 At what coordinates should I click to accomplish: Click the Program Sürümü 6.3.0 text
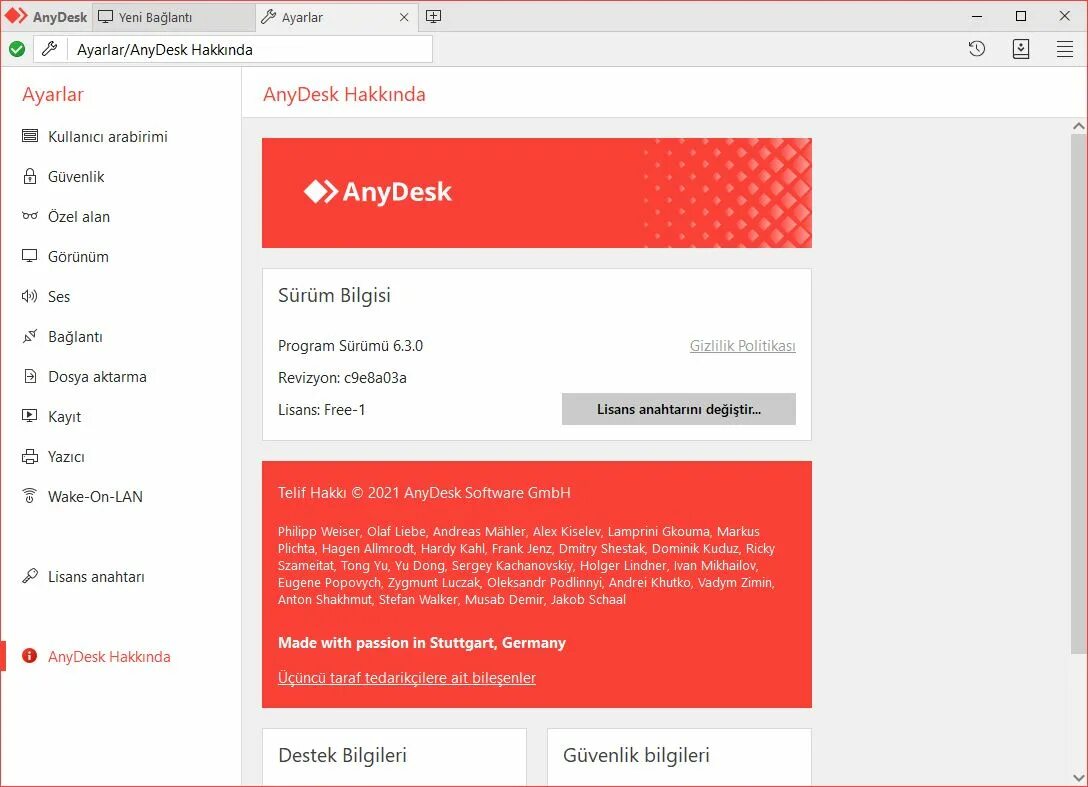[350, 346]
